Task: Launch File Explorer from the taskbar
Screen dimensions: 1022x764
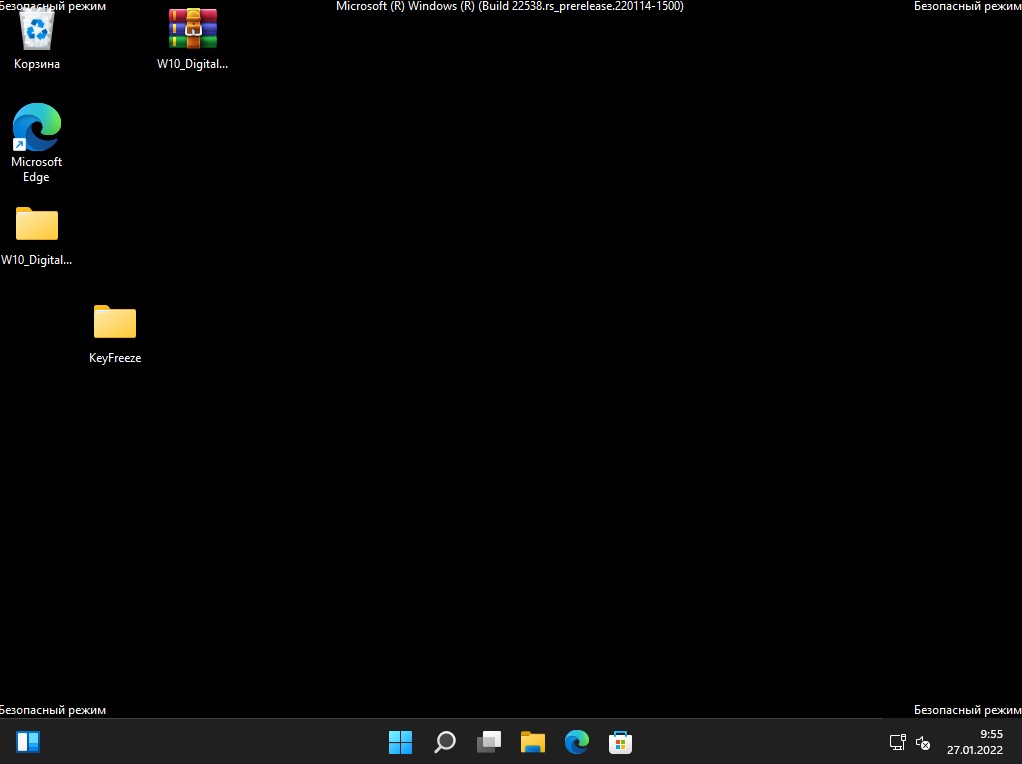Action: click(533, 742)
